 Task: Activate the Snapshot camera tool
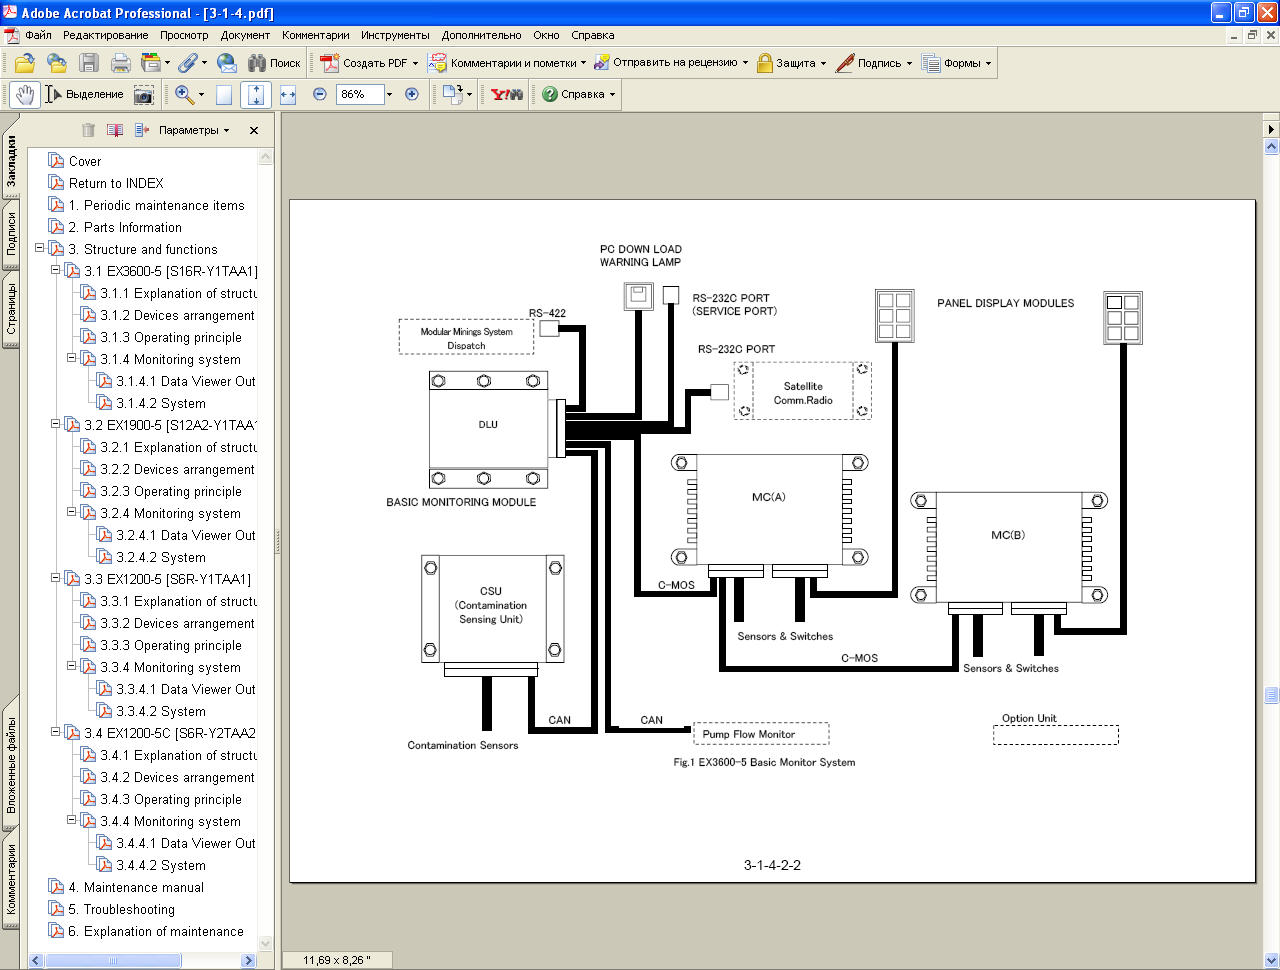click(x=144, y=94)
